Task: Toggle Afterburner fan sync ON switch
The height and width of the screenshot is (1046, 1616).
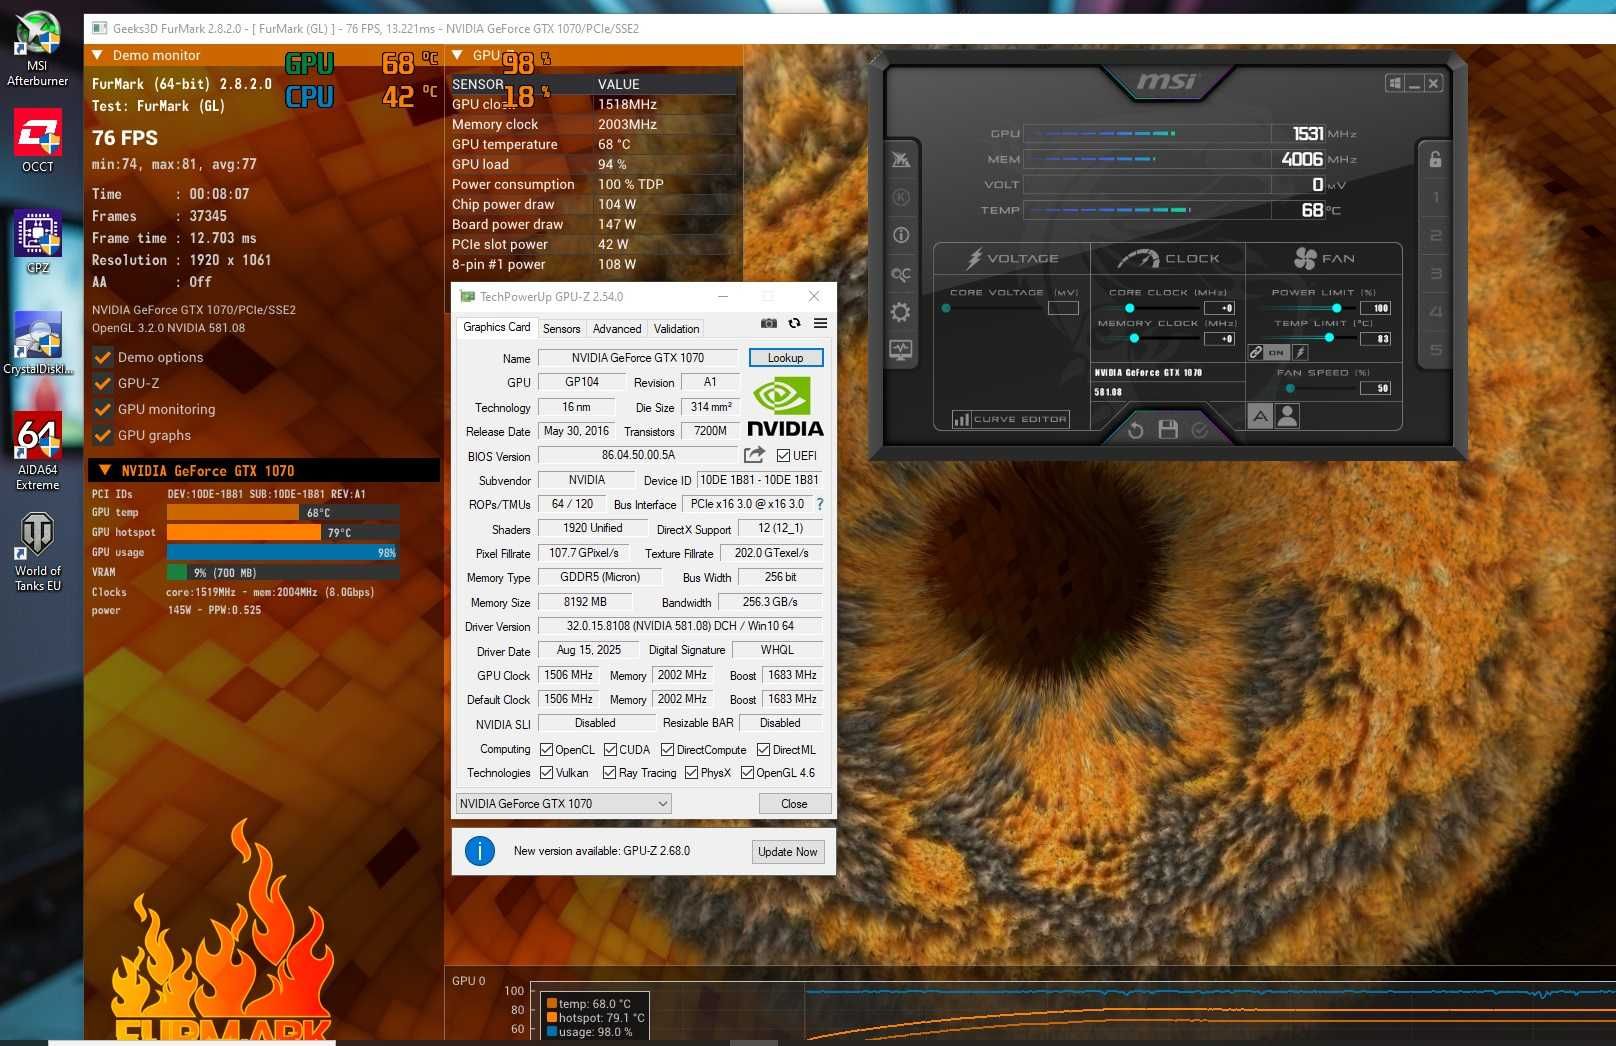Action: click(1276, 352)
